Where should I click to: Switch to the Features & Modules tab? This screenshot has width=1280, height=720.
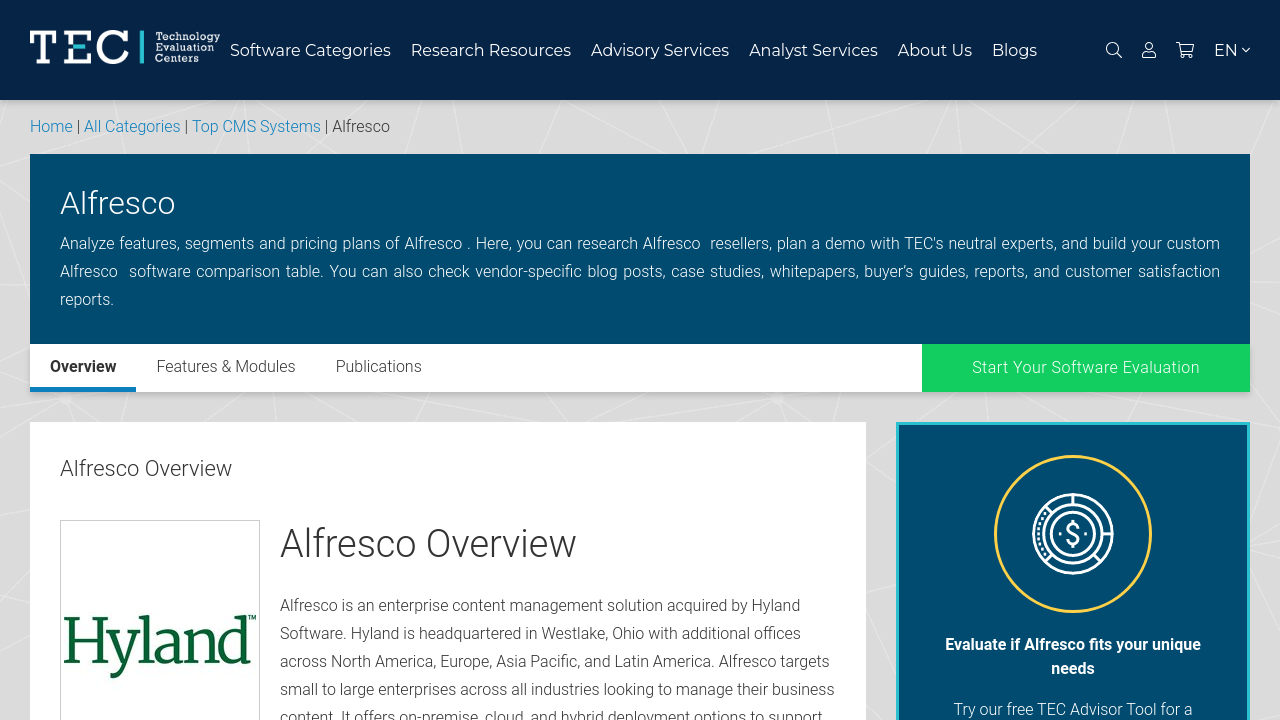(x=226, y=367)
